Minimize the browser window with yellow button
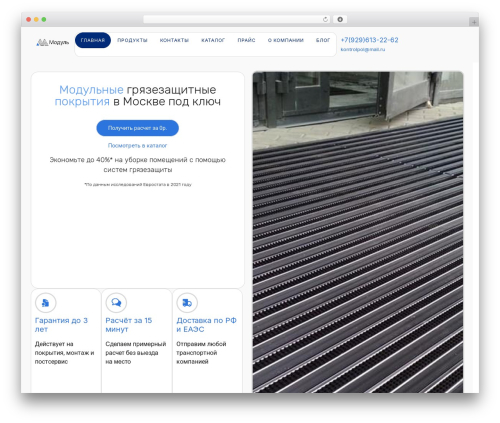 tap(36, 19)
